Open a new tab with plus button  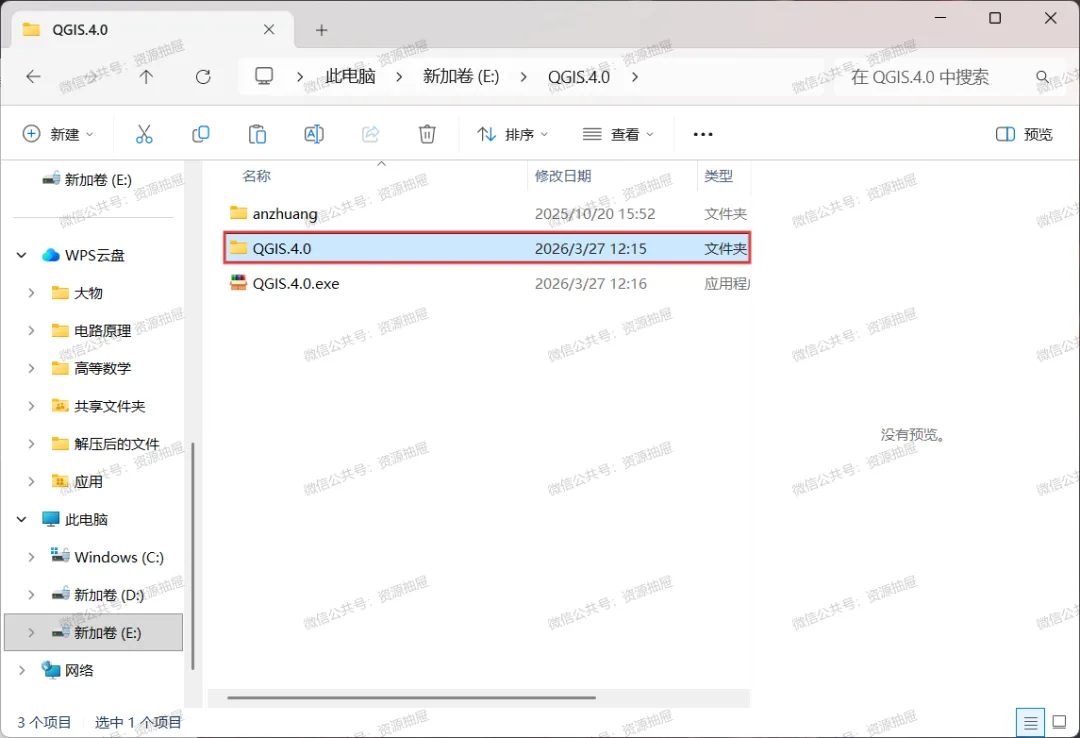(x=321, y=30)
